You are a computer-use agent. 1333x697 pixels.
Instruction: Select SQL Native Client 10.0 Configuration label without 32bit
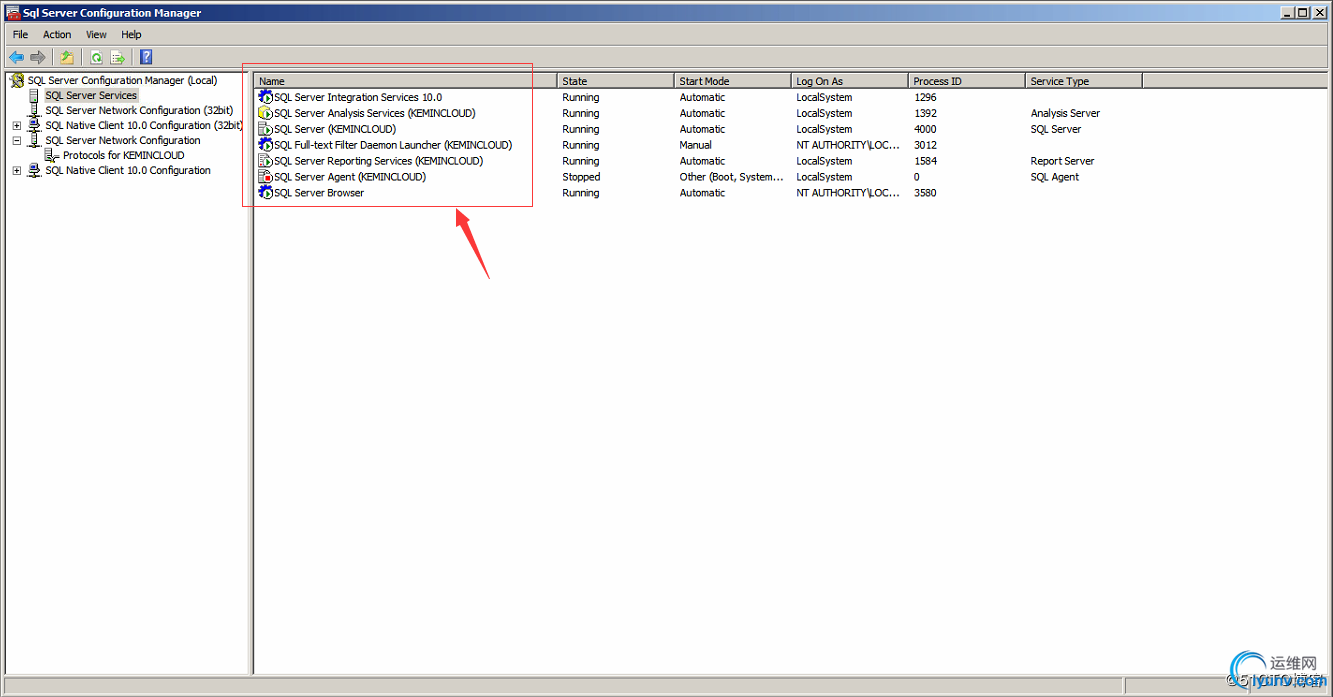click(x=128, y=170)
